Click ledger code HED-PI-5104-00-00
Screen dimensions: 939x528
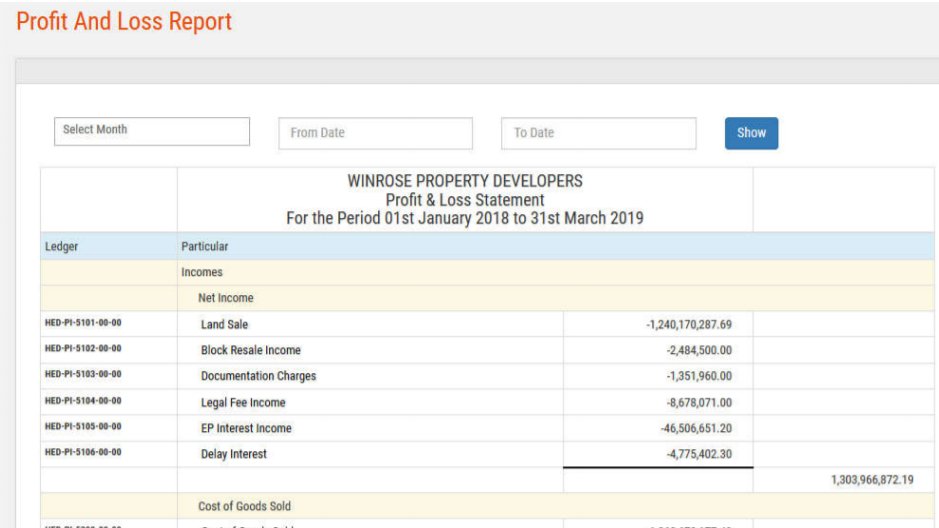coord(83,401)
